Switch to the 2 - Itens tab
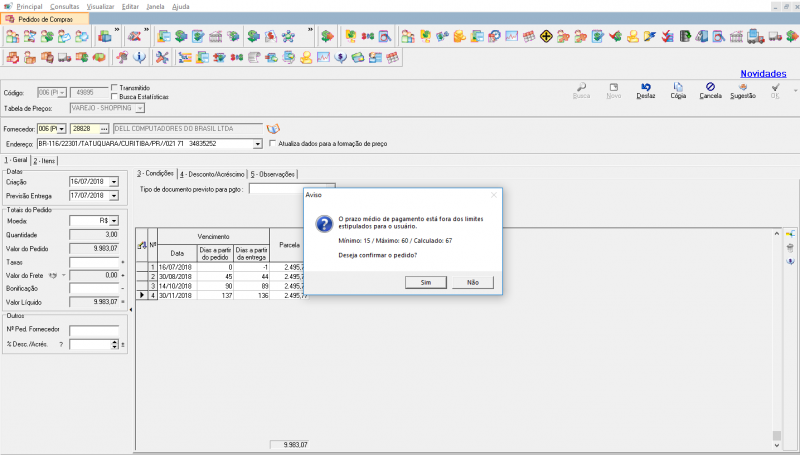This screenshot has height=455, width=800. (45, 160)
